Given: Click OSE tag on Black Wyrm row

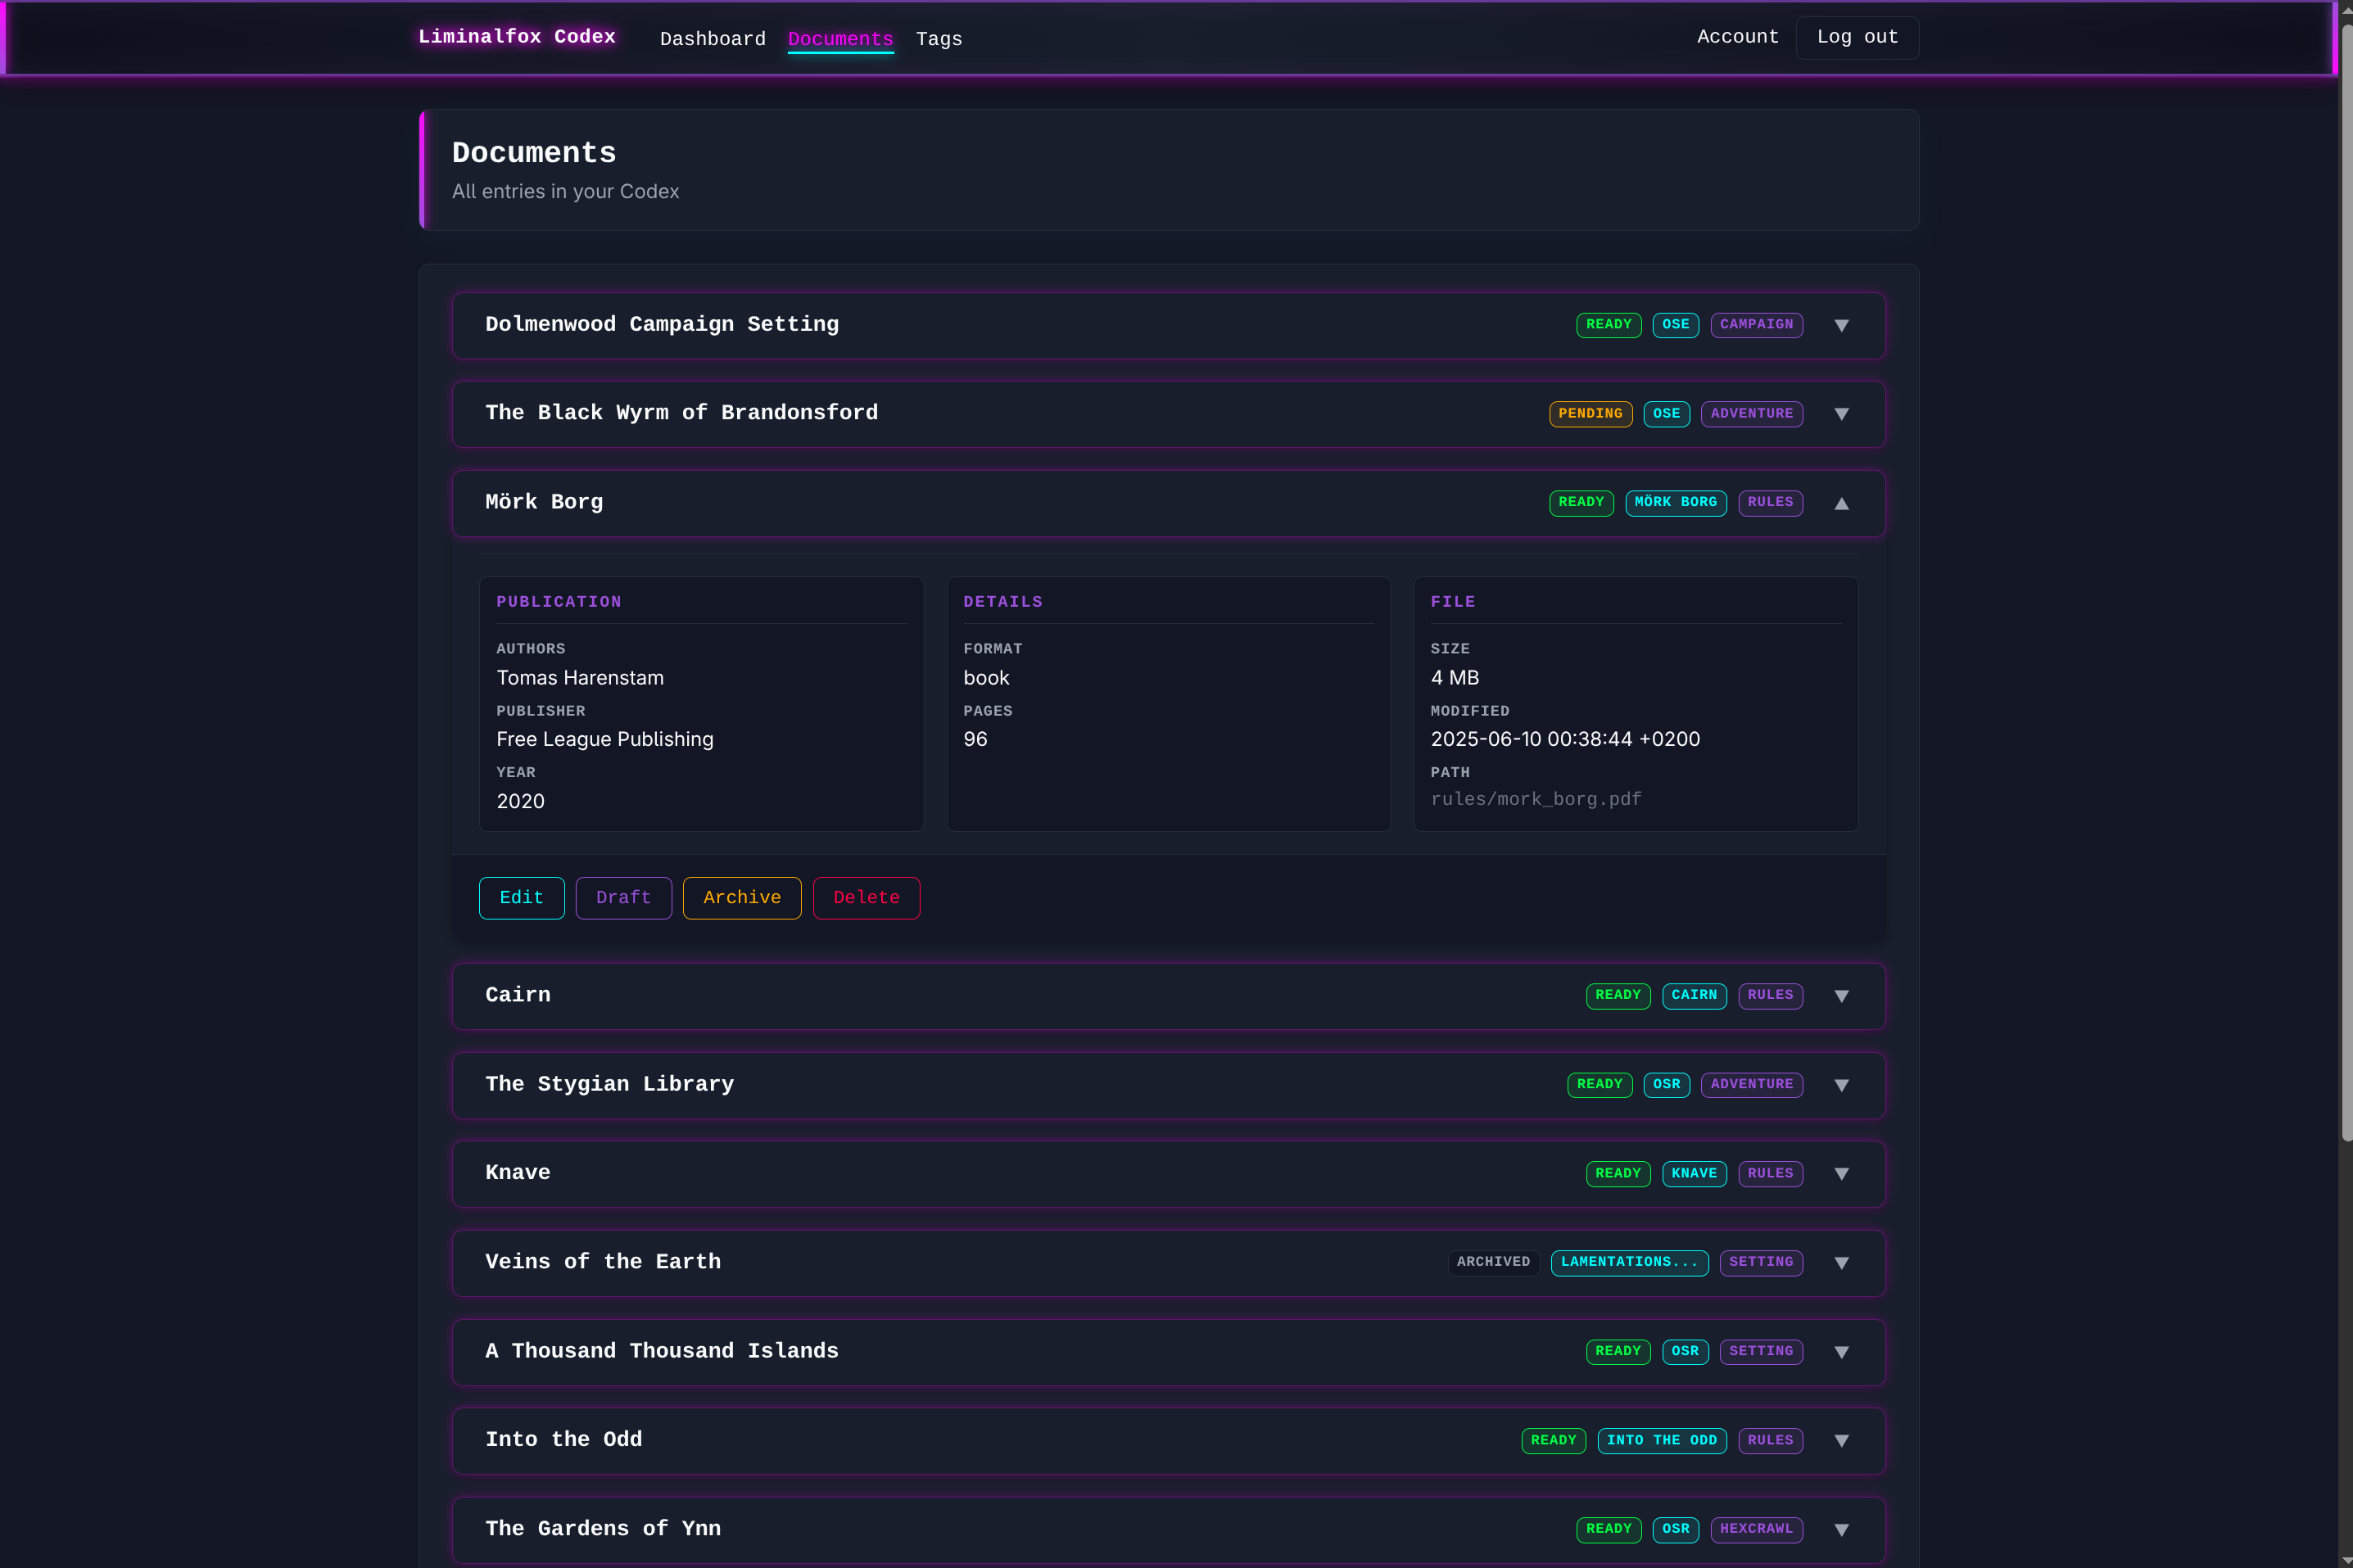Looking at the screenshot, I should [1666, 414].
